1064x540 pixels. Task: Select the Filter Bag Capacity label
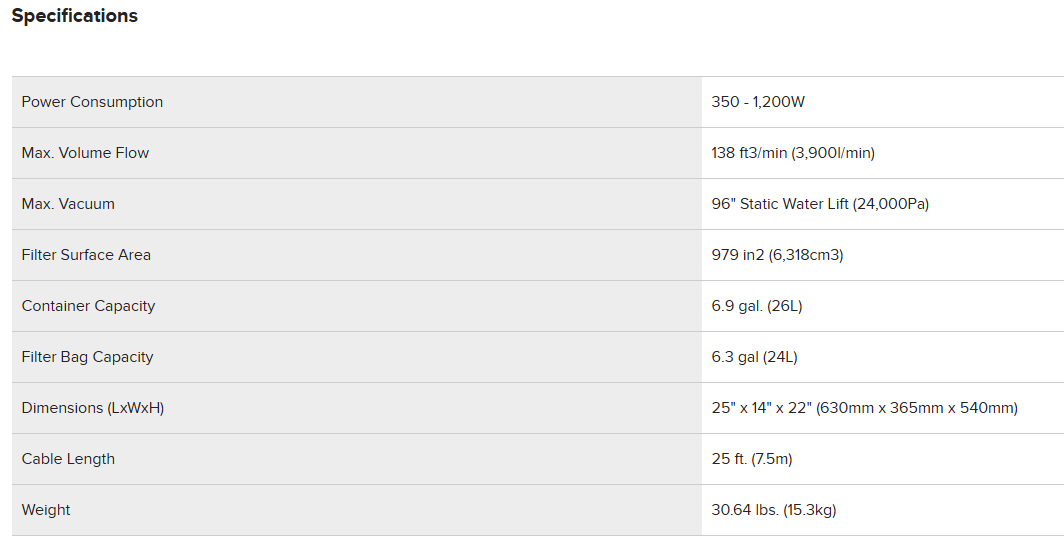coord(87,357)
